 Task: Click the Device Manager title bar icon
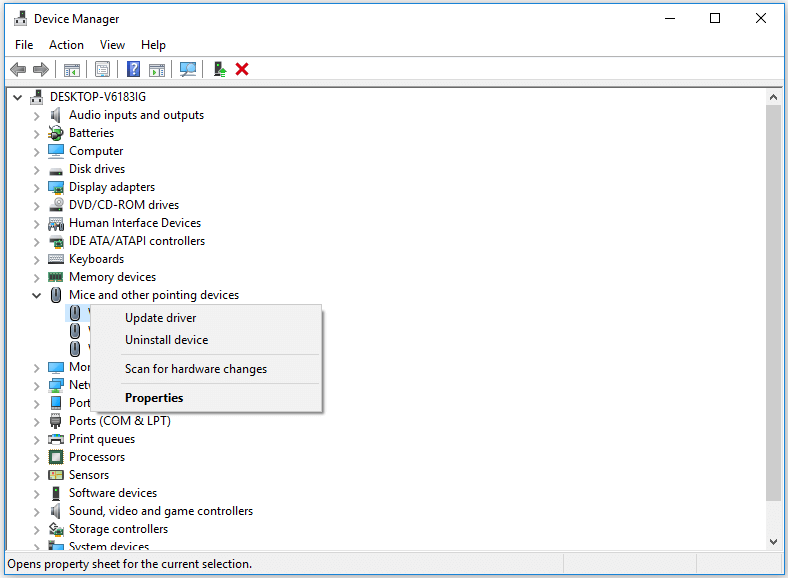21,19
